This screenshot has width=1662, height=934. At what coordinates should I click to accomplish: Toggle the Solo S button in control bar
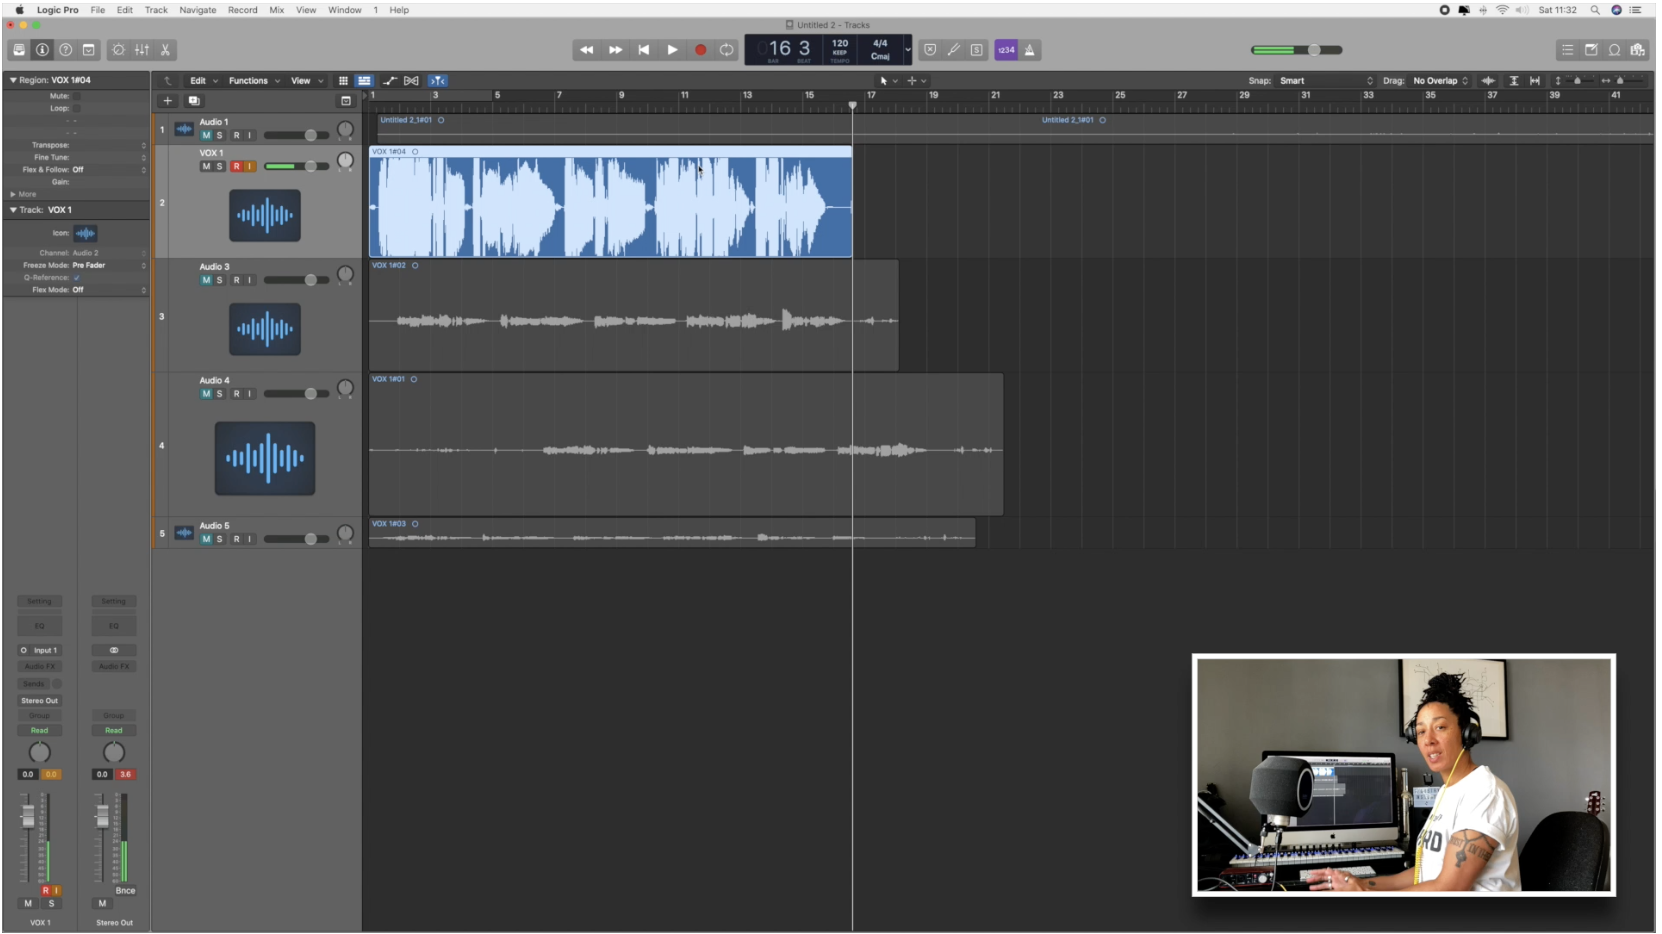(976, 50)
